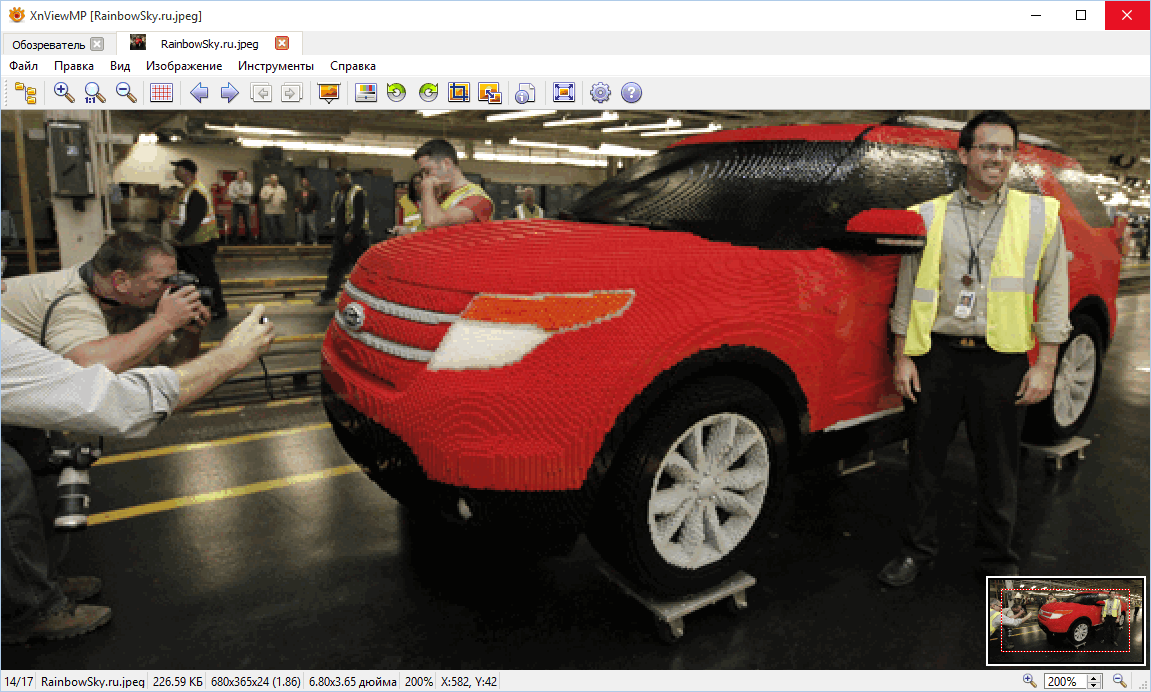Viewport: 1151px width, 692px height.
Task: Switch to the Обозреватель tab
Action: [48, 45]
